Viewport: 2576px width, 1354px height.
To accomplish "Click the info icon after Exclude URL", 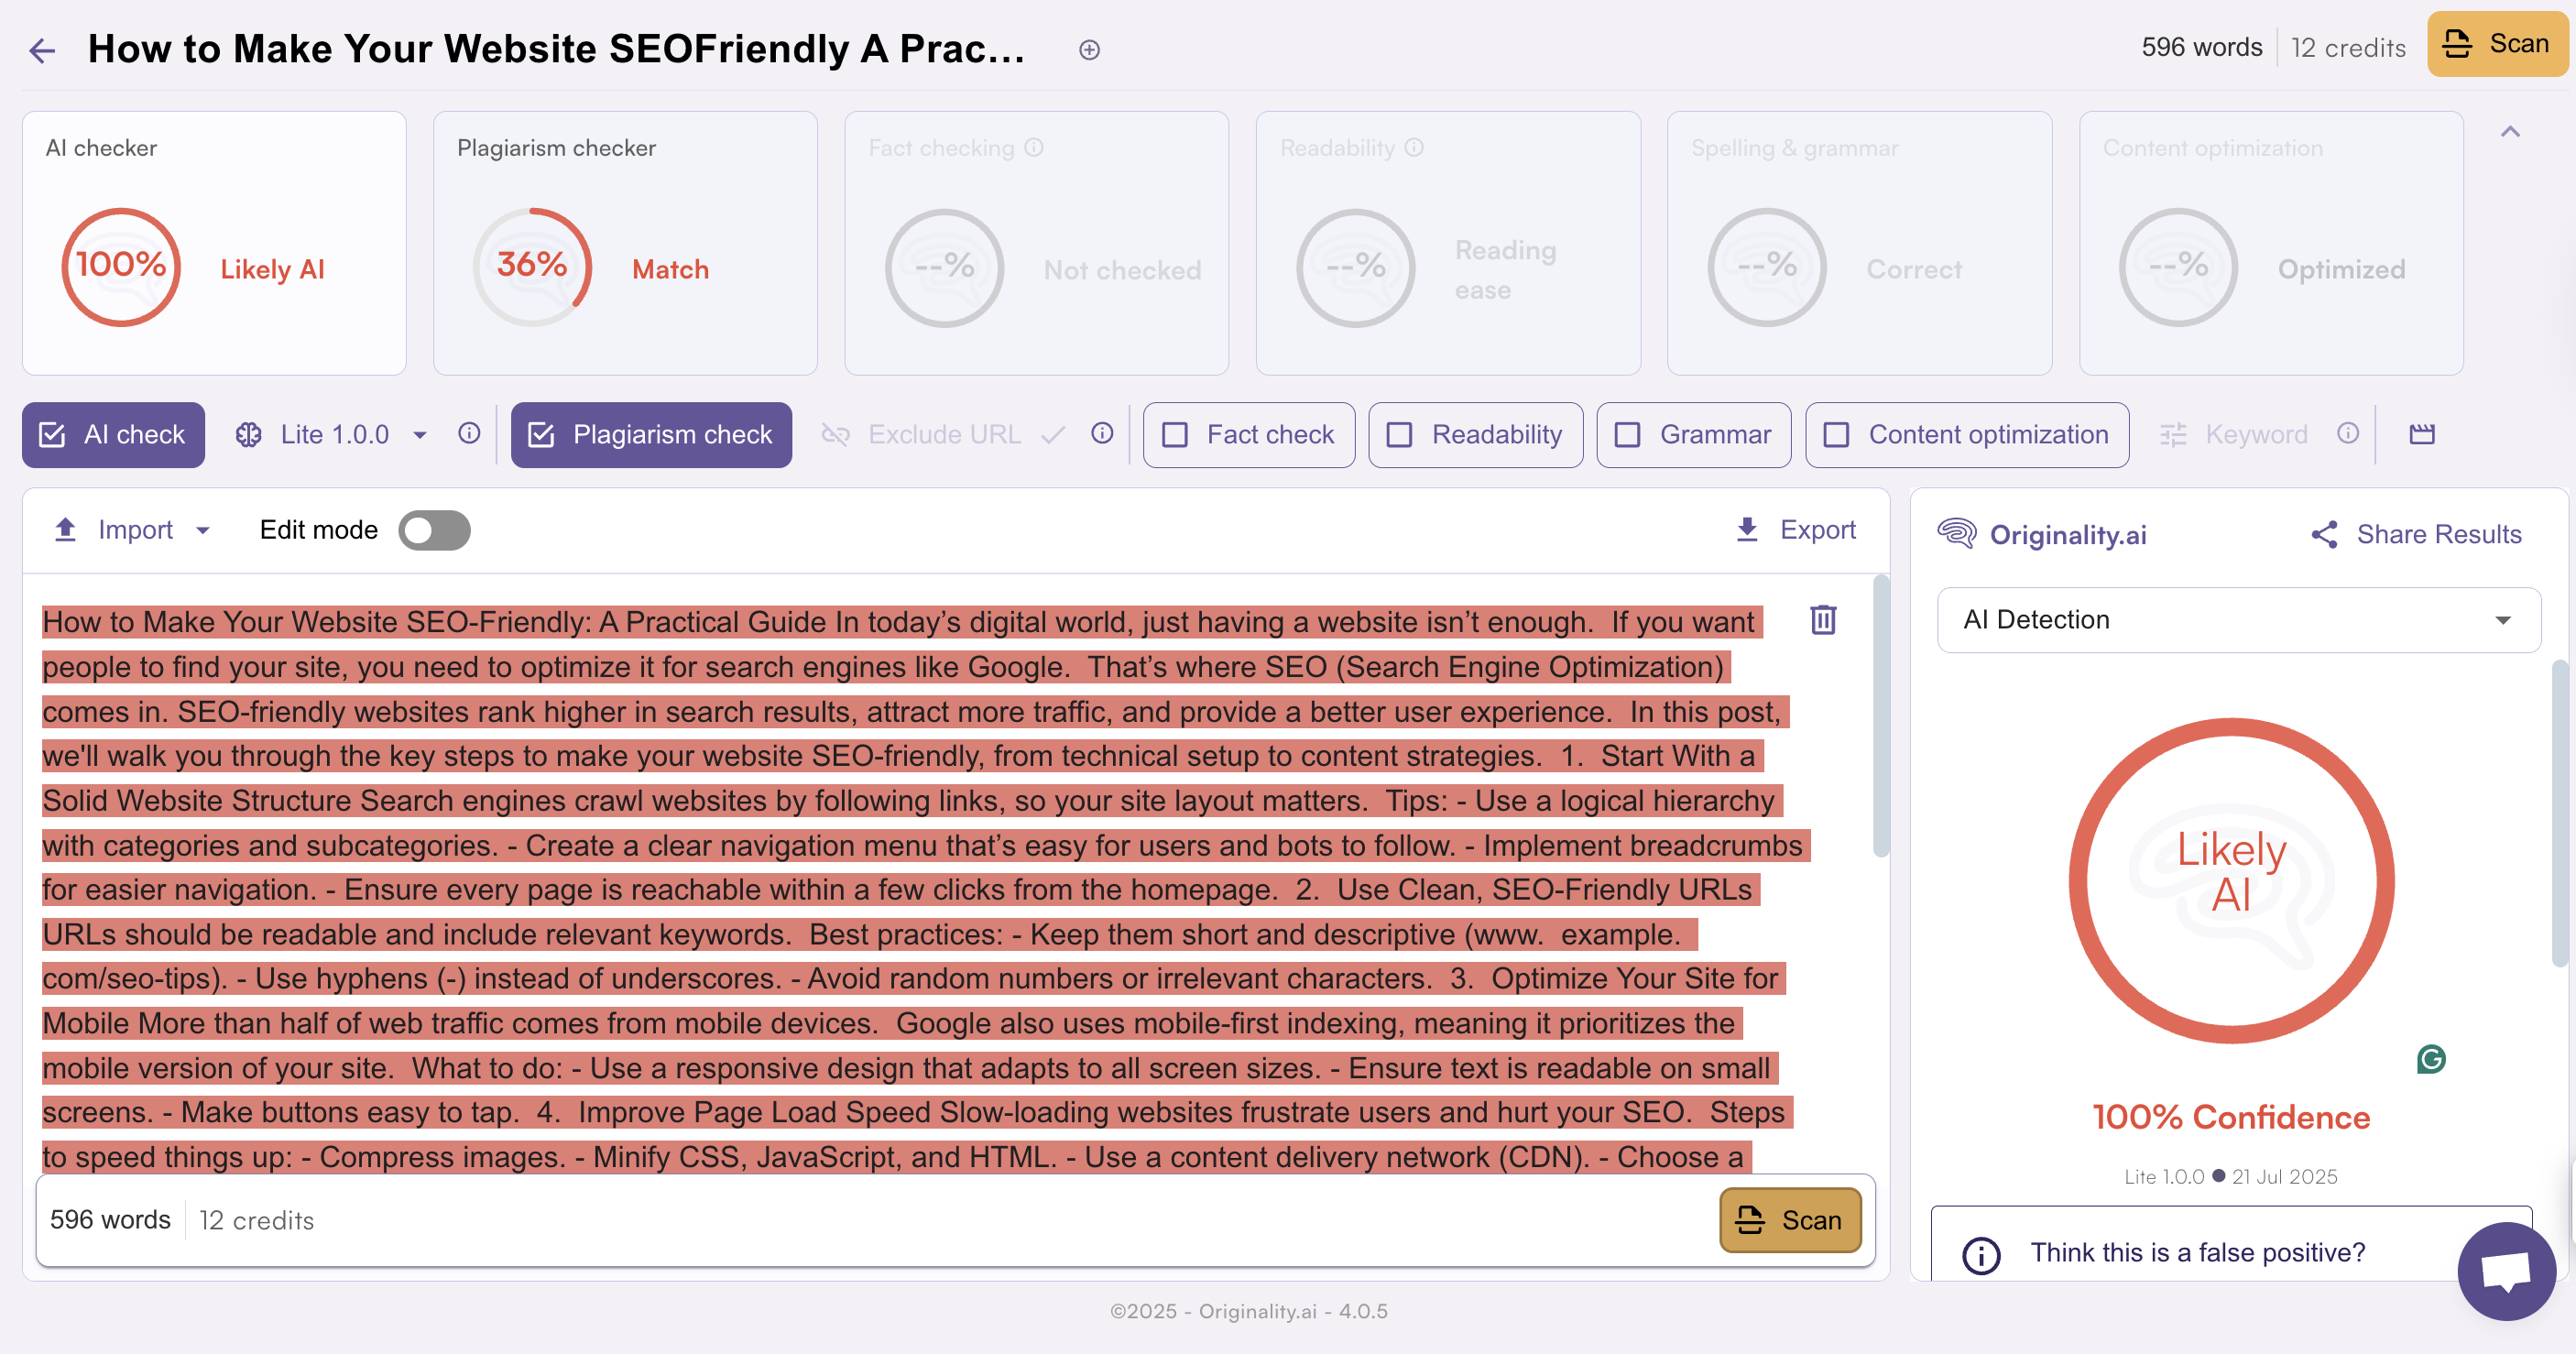I will pos(1102,433).
